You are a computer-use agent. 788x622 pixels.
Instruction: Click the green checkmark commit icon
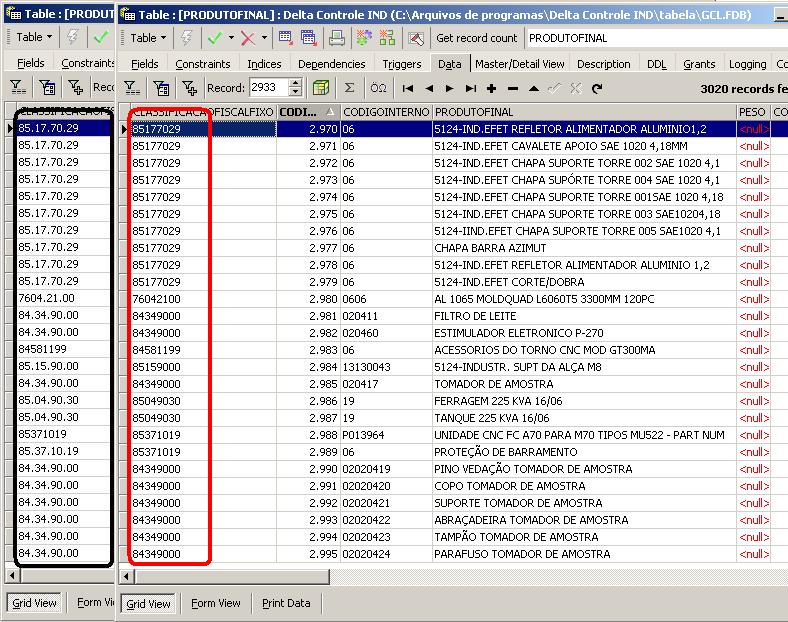coord(214,38)
